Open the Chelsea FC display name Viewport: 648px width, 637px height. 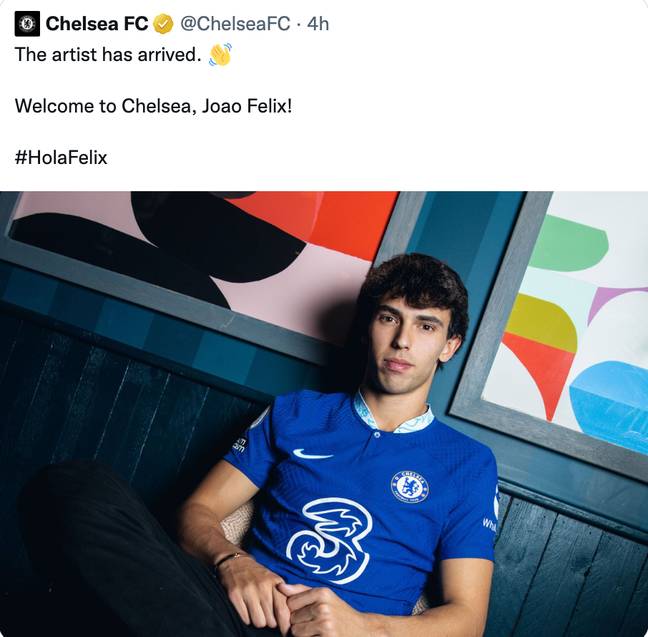96,23
